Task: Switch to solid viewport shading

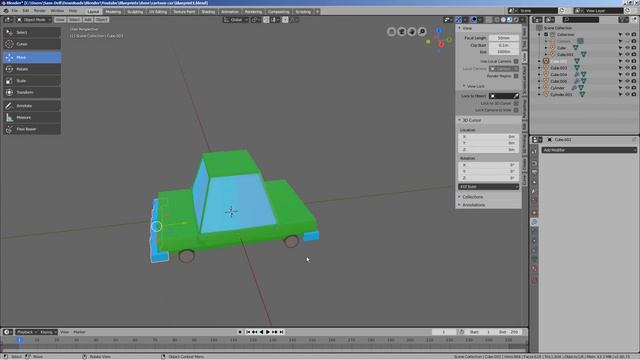Action: (x=503, y=20)
